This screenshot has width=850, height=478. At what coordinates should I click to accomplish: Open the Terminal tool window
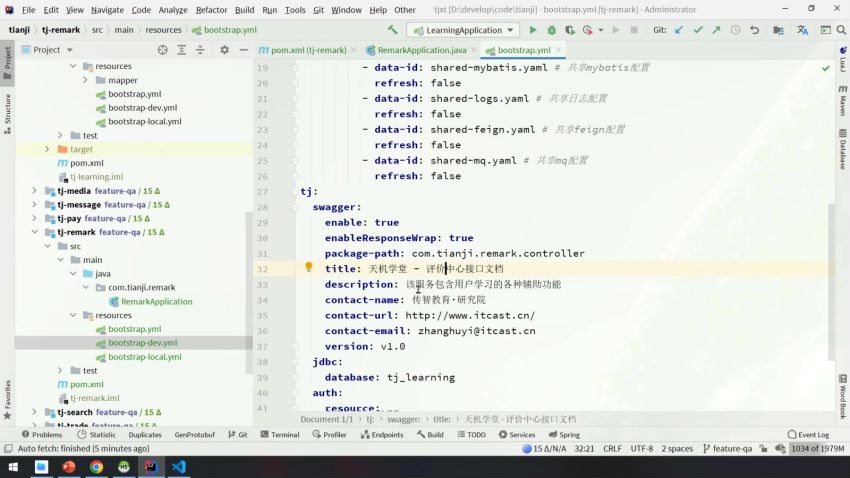[x=280, y=435]
